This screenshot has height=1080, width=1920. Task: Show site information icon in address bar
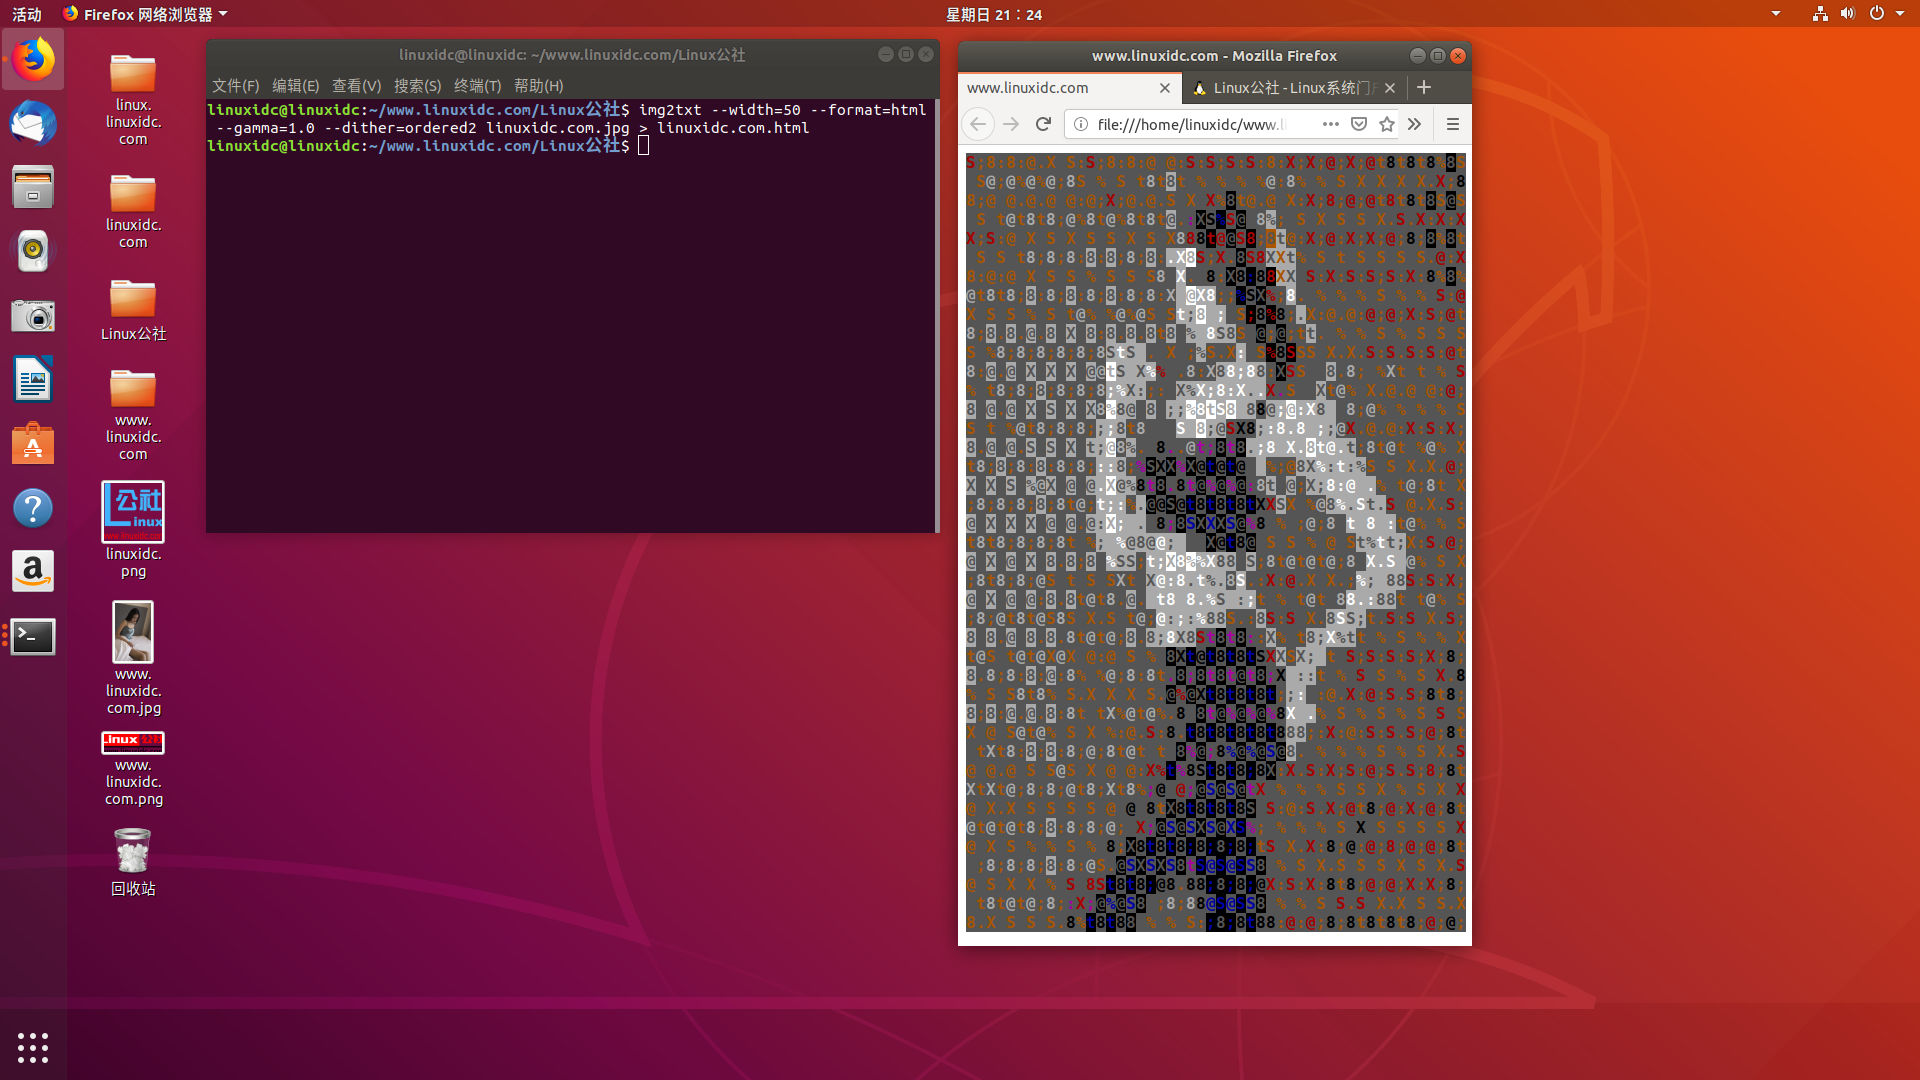pos(1080,124)
